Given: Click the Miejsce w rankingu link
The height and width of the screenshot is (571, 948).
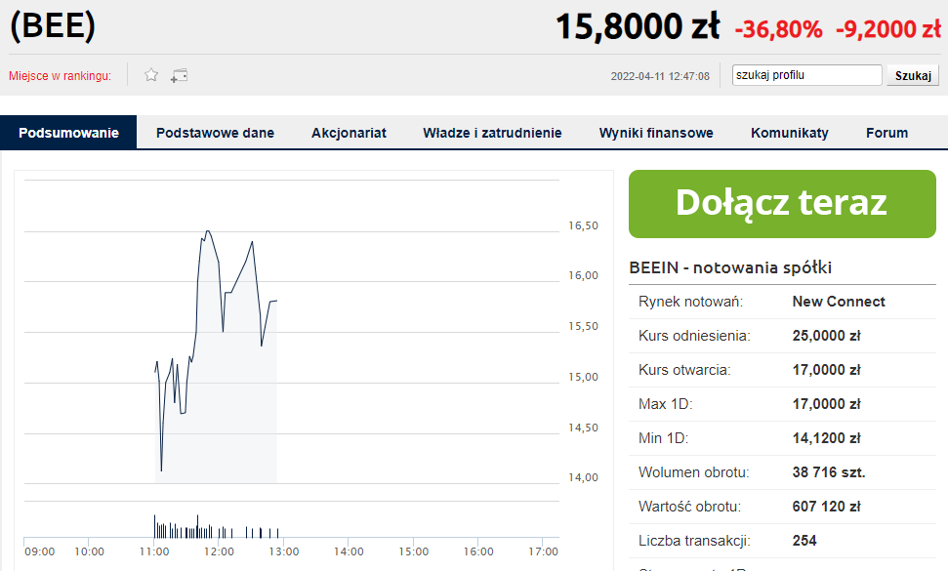Looking at the screenshot, I should click(60, 76).
